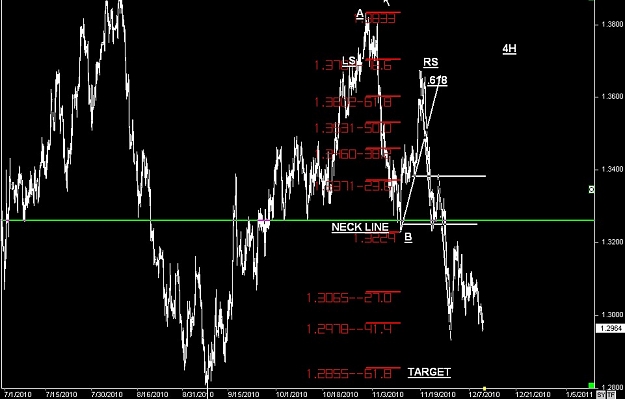Click the green square indicator at chart corner
Screen dimensions: 625x399
pyautogui.click(x=592, y=385)
